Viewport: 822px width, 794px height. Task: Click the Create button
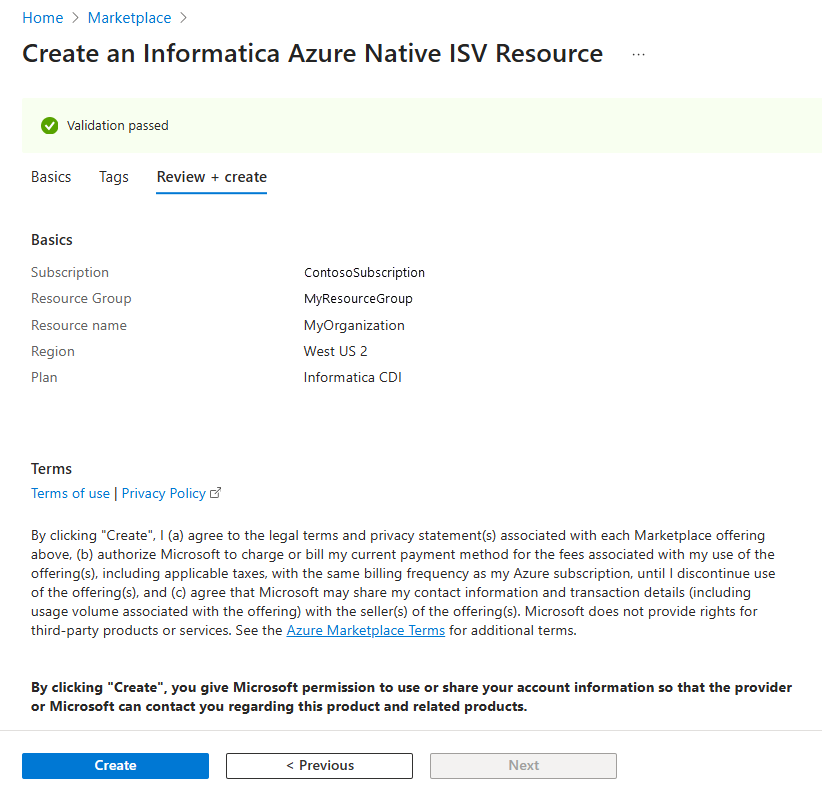[x=115, y=765]
